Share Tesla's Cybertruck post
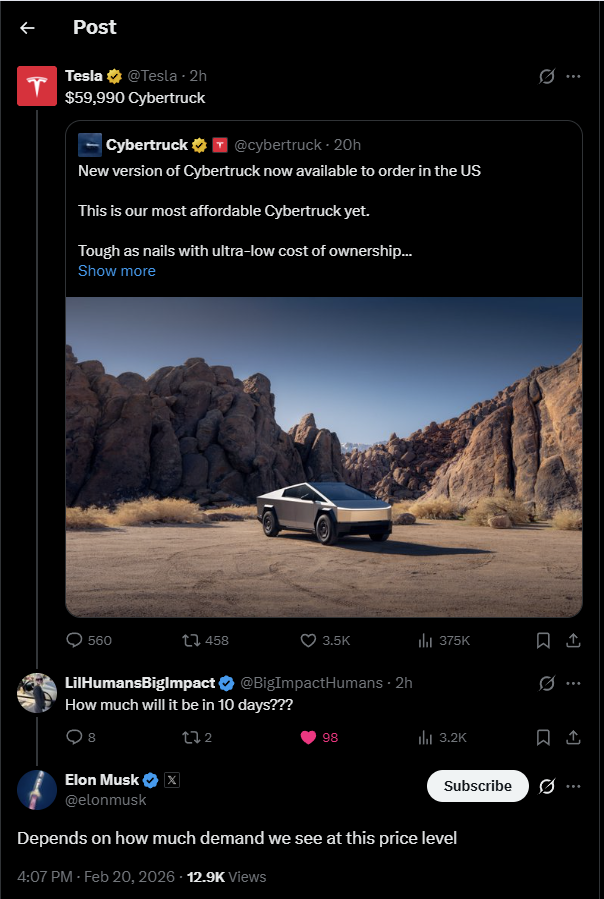Screen dimensions: 604x899 pyautogui.click(x=573, y=640)
